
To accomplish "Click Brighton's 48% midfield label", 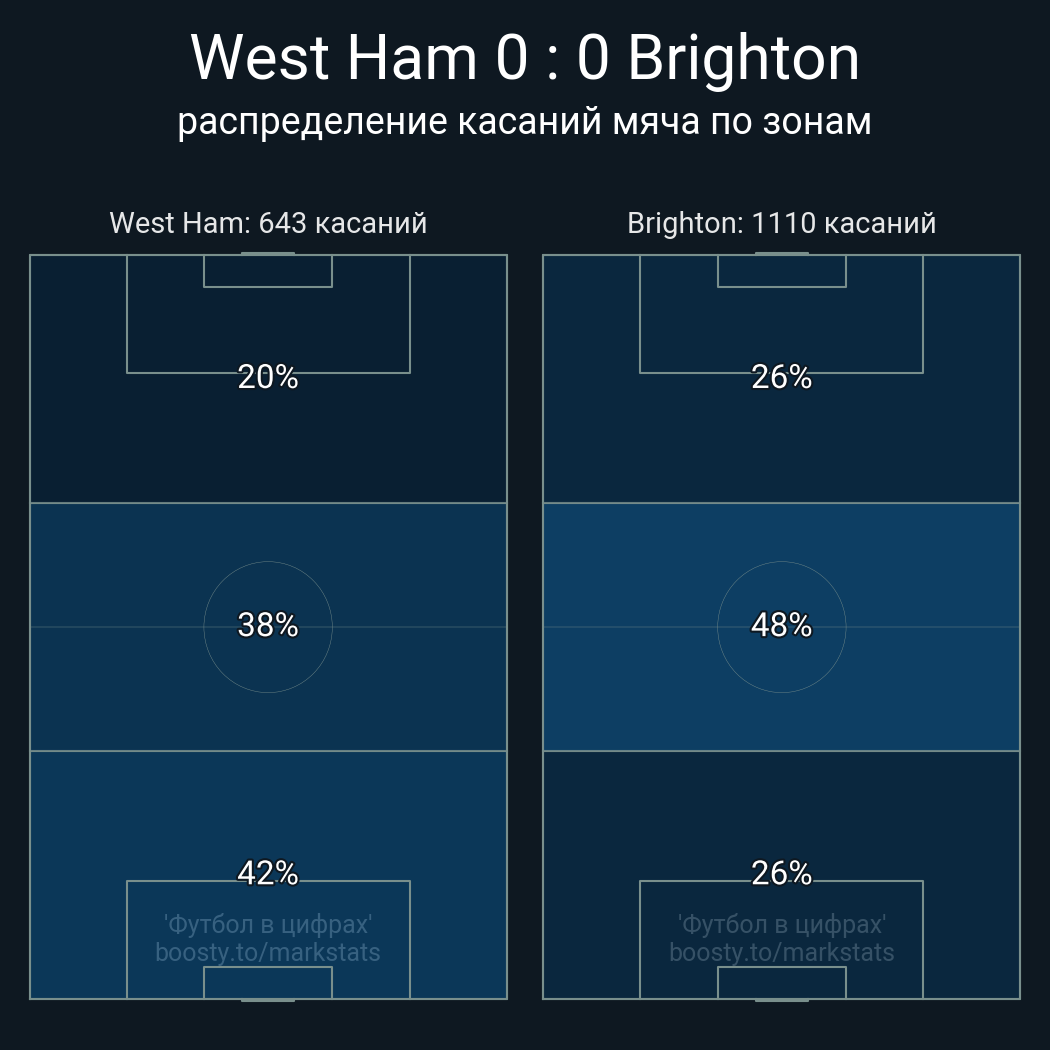I will click(x=781, y=625).
